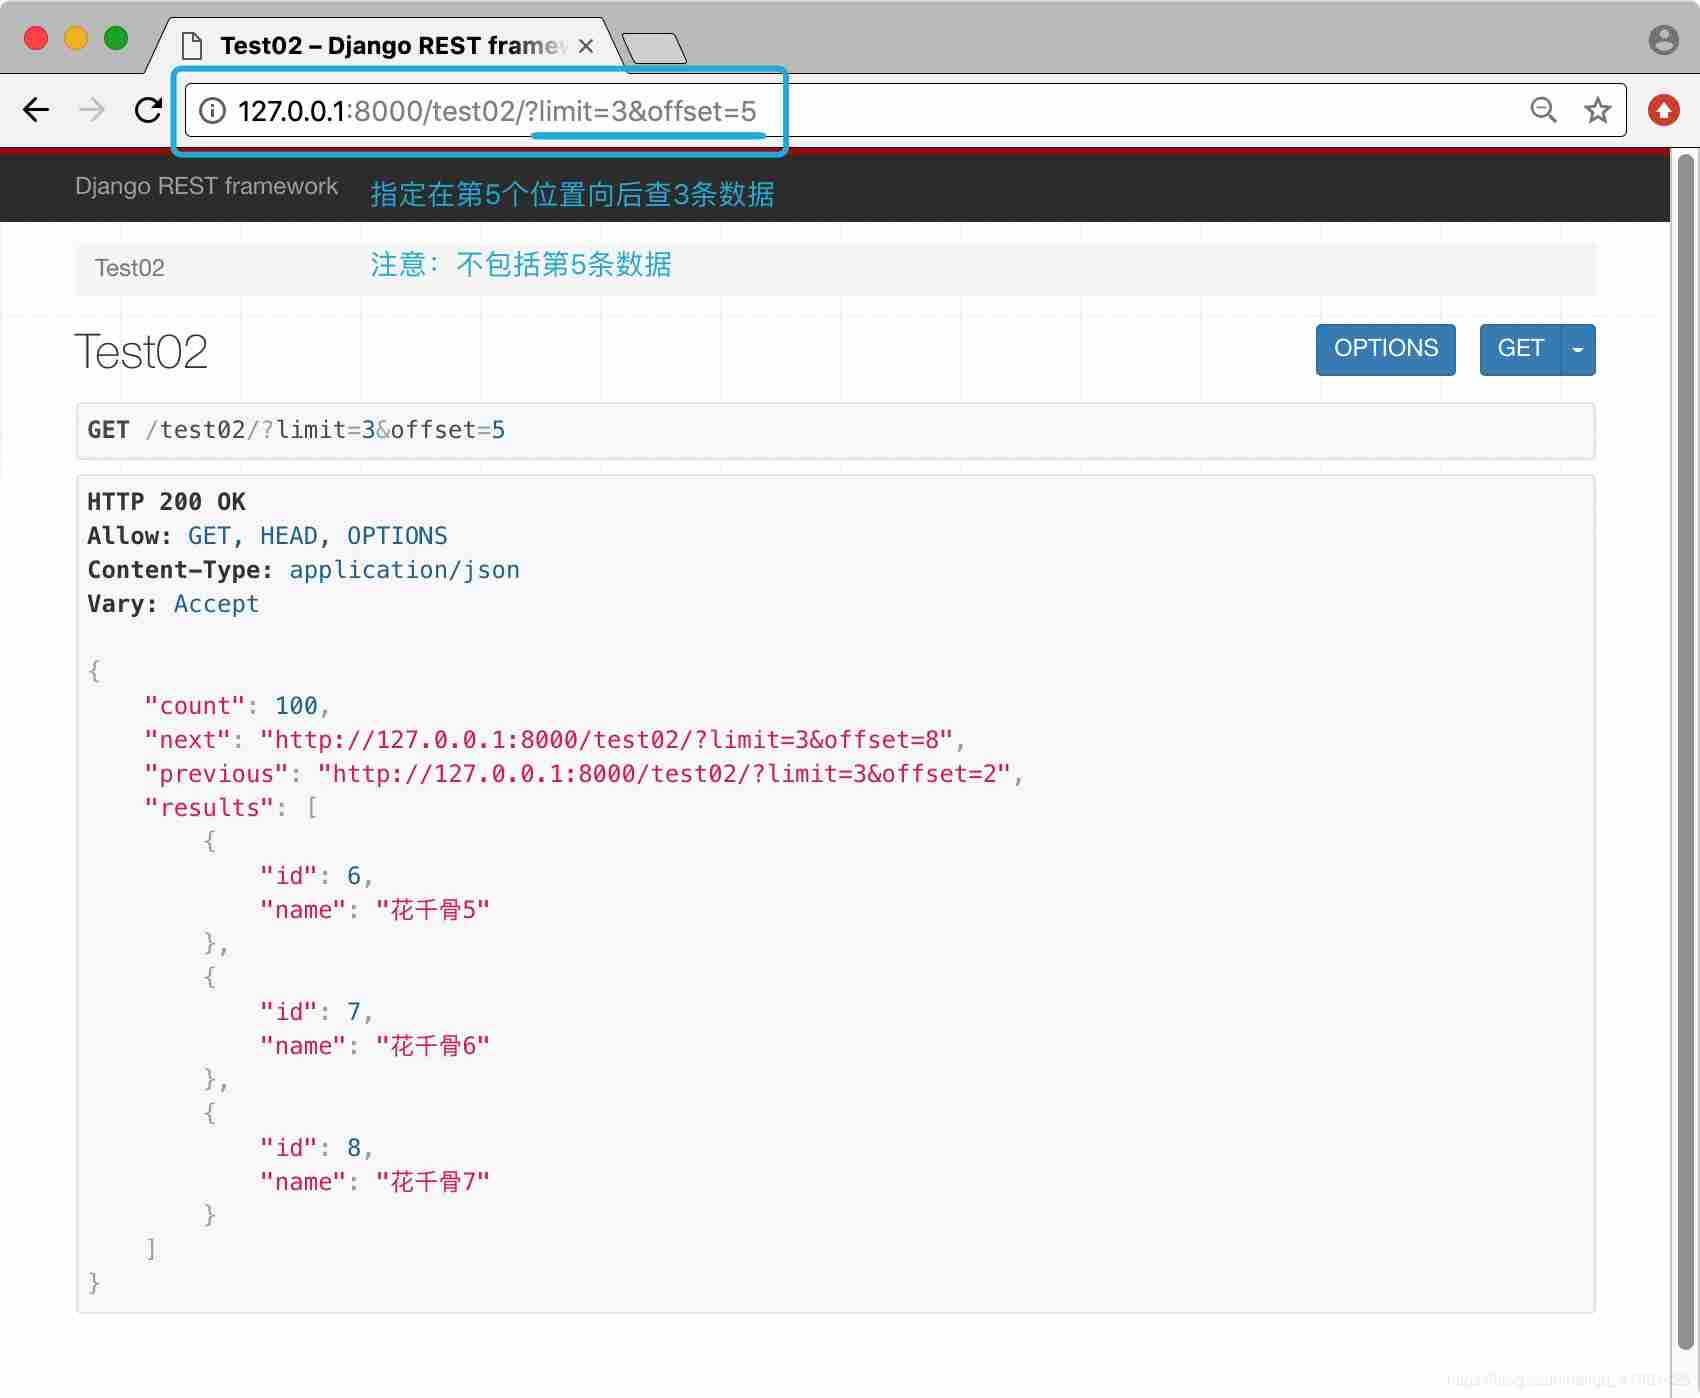The height and width of the screenshot is (1398, 1700).
Task: Click the "id": 6 entry
Action: click(x=316, y=875)
